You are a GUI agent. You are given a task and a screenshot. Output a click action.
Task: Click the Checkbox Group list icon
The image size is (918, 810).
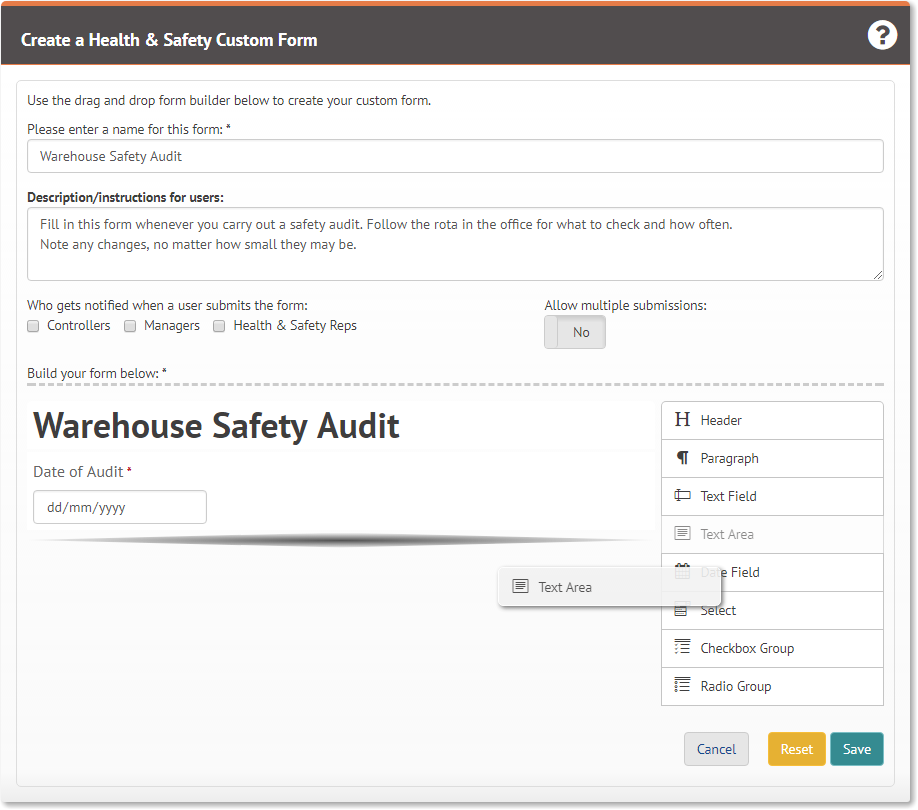pyautogui.click(x=682, y=647)
